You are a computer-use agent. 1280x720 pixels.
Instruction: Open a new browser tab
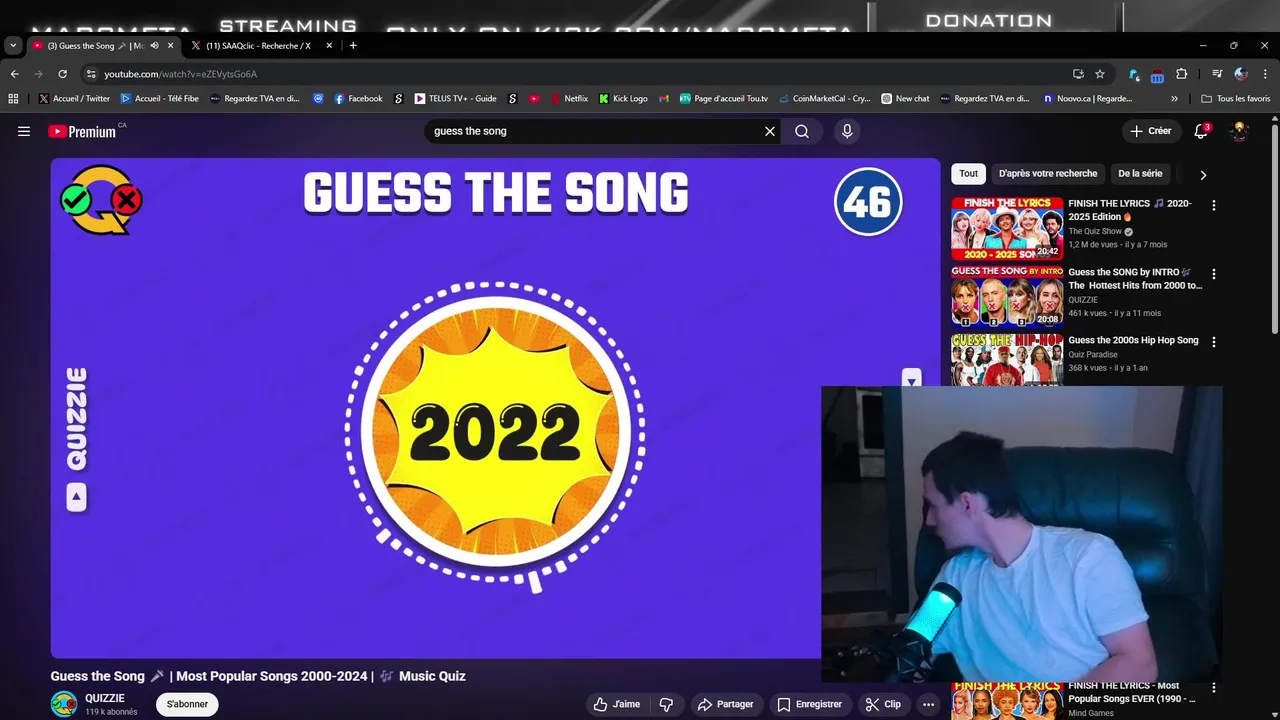(x=353, y=45)
